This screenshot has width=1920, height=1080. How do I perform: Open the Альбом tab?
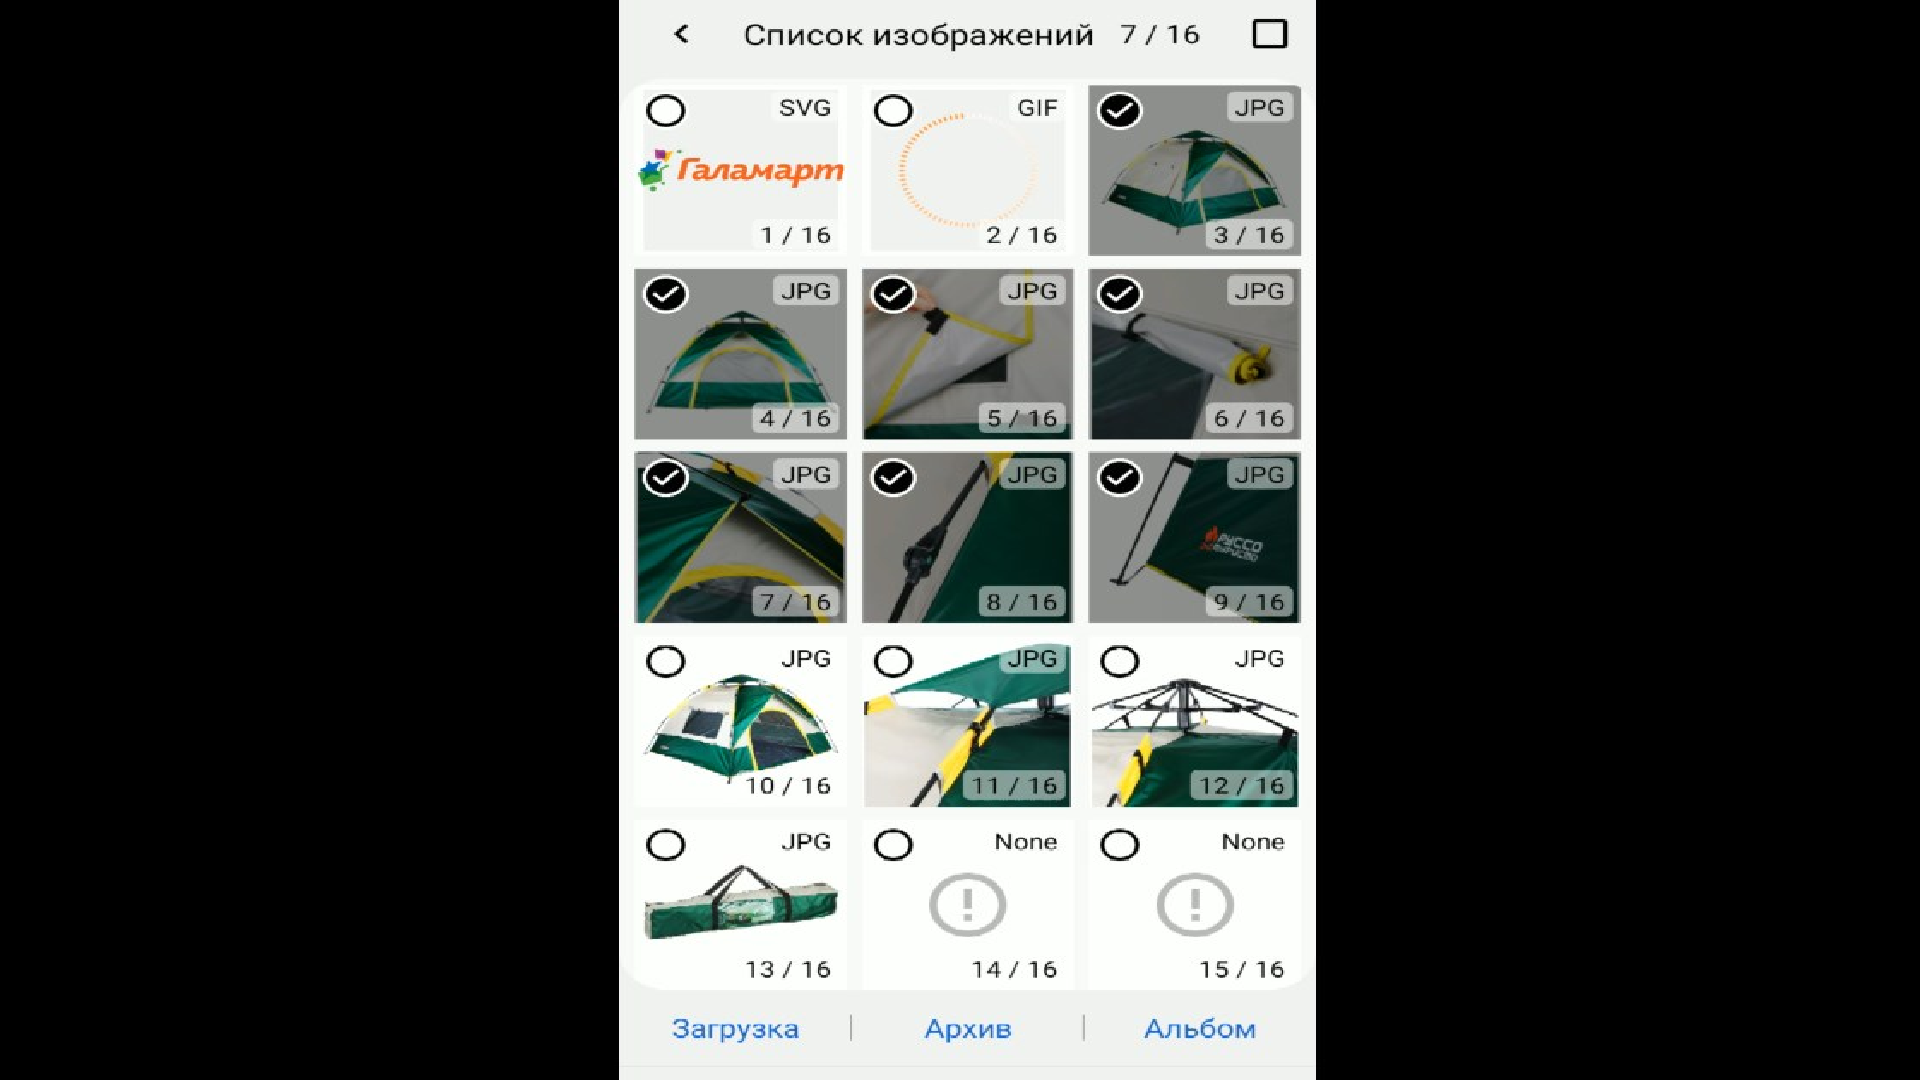coord(1200,1029)
